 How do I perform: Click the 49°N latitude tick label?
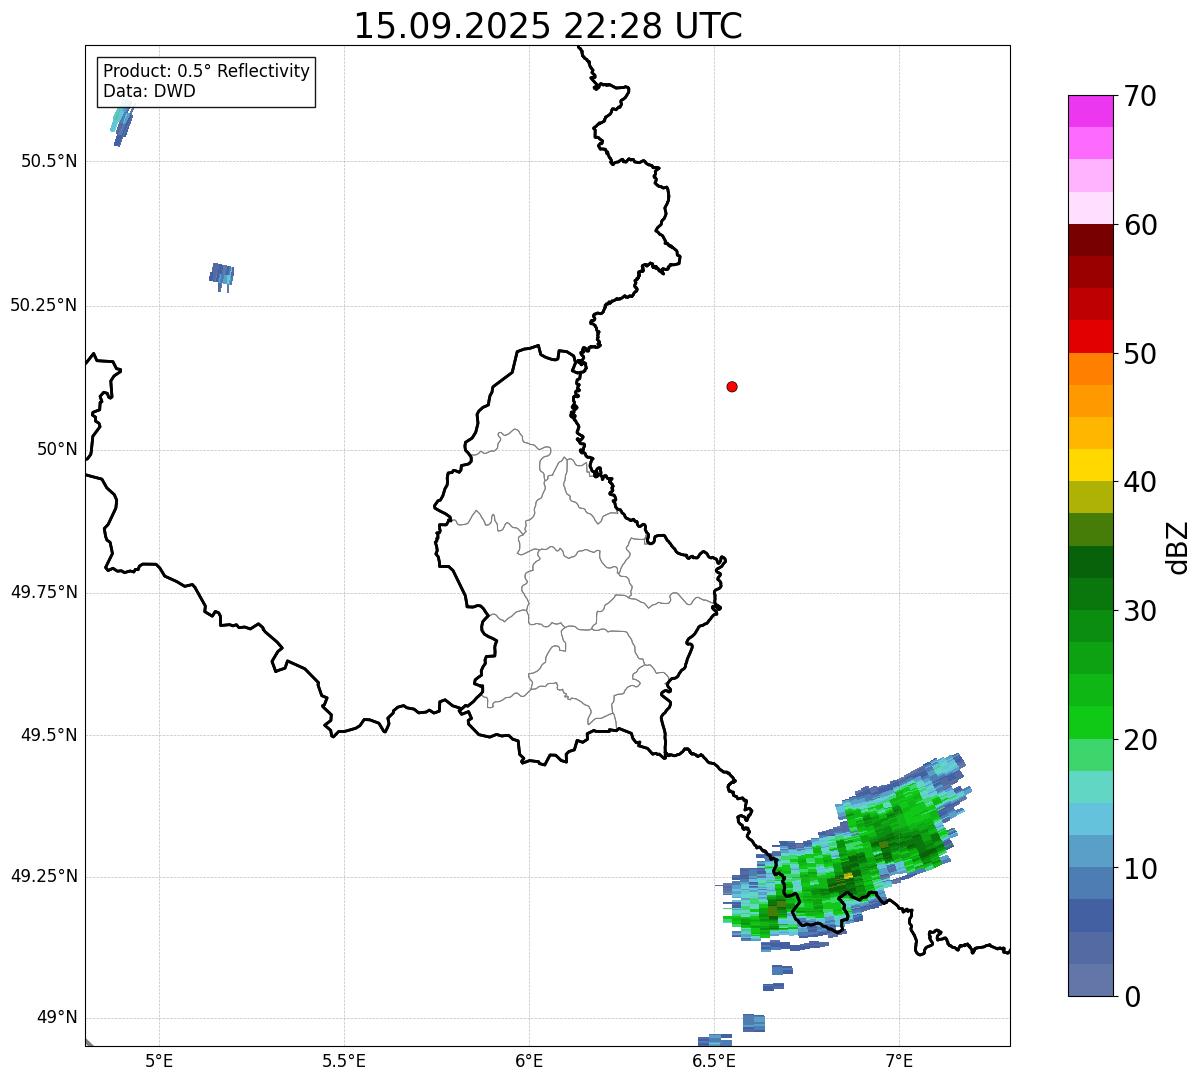pyautogui.click(x=57, y=1017)
